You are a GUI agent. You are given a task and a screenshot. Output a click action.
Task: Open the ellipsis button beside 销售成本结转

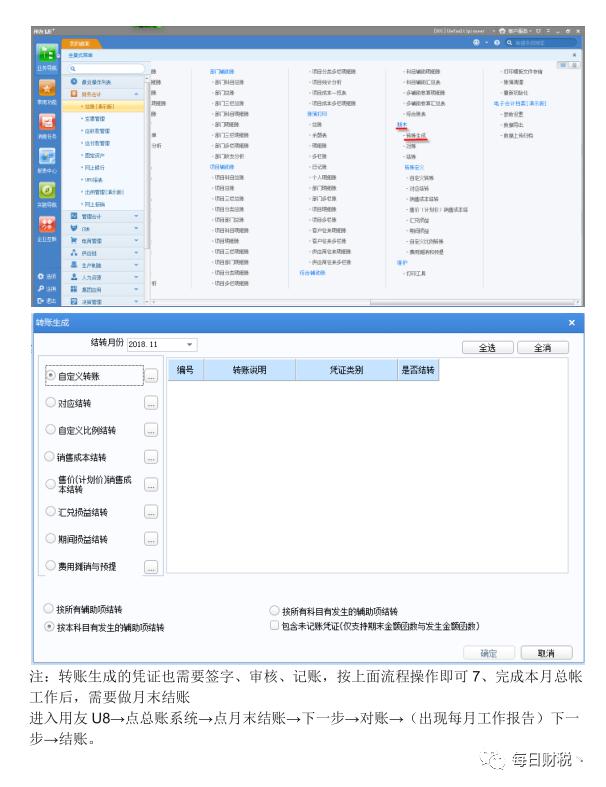click(x=151, y=457)
